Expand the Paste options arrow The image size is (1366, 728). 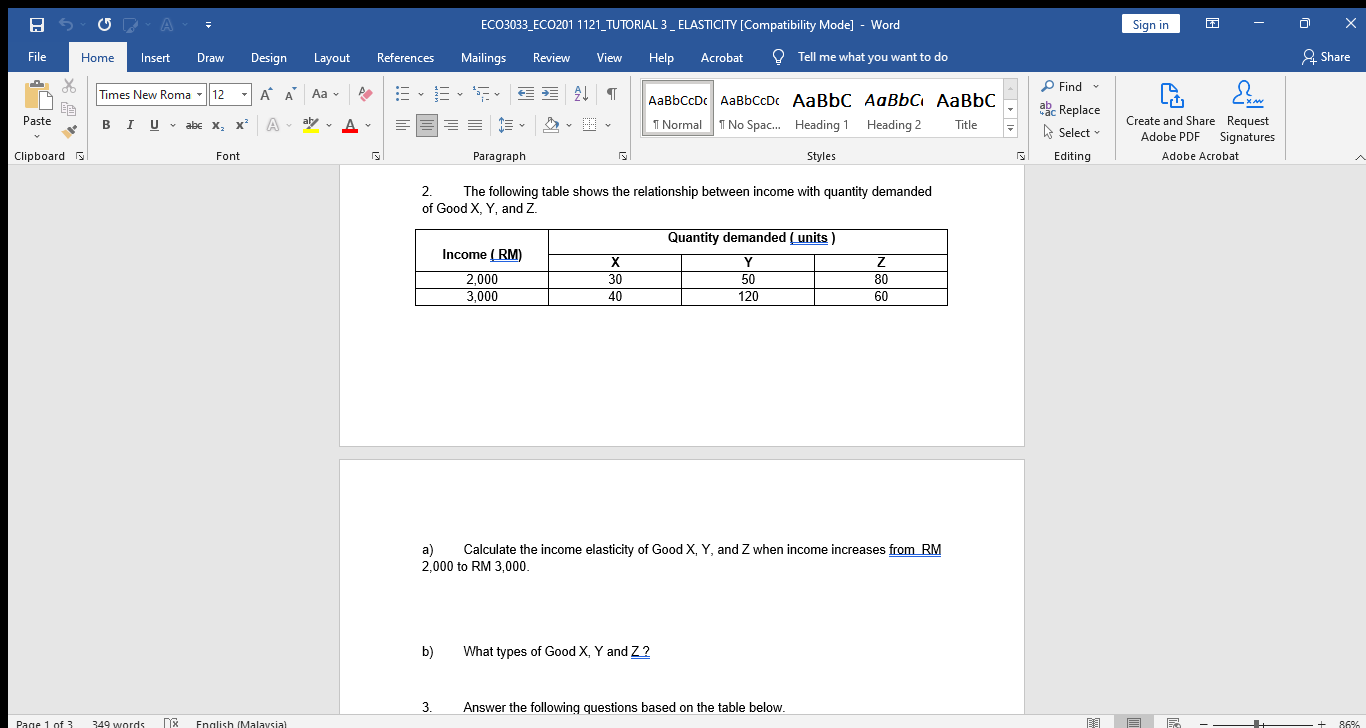(37, 136)
